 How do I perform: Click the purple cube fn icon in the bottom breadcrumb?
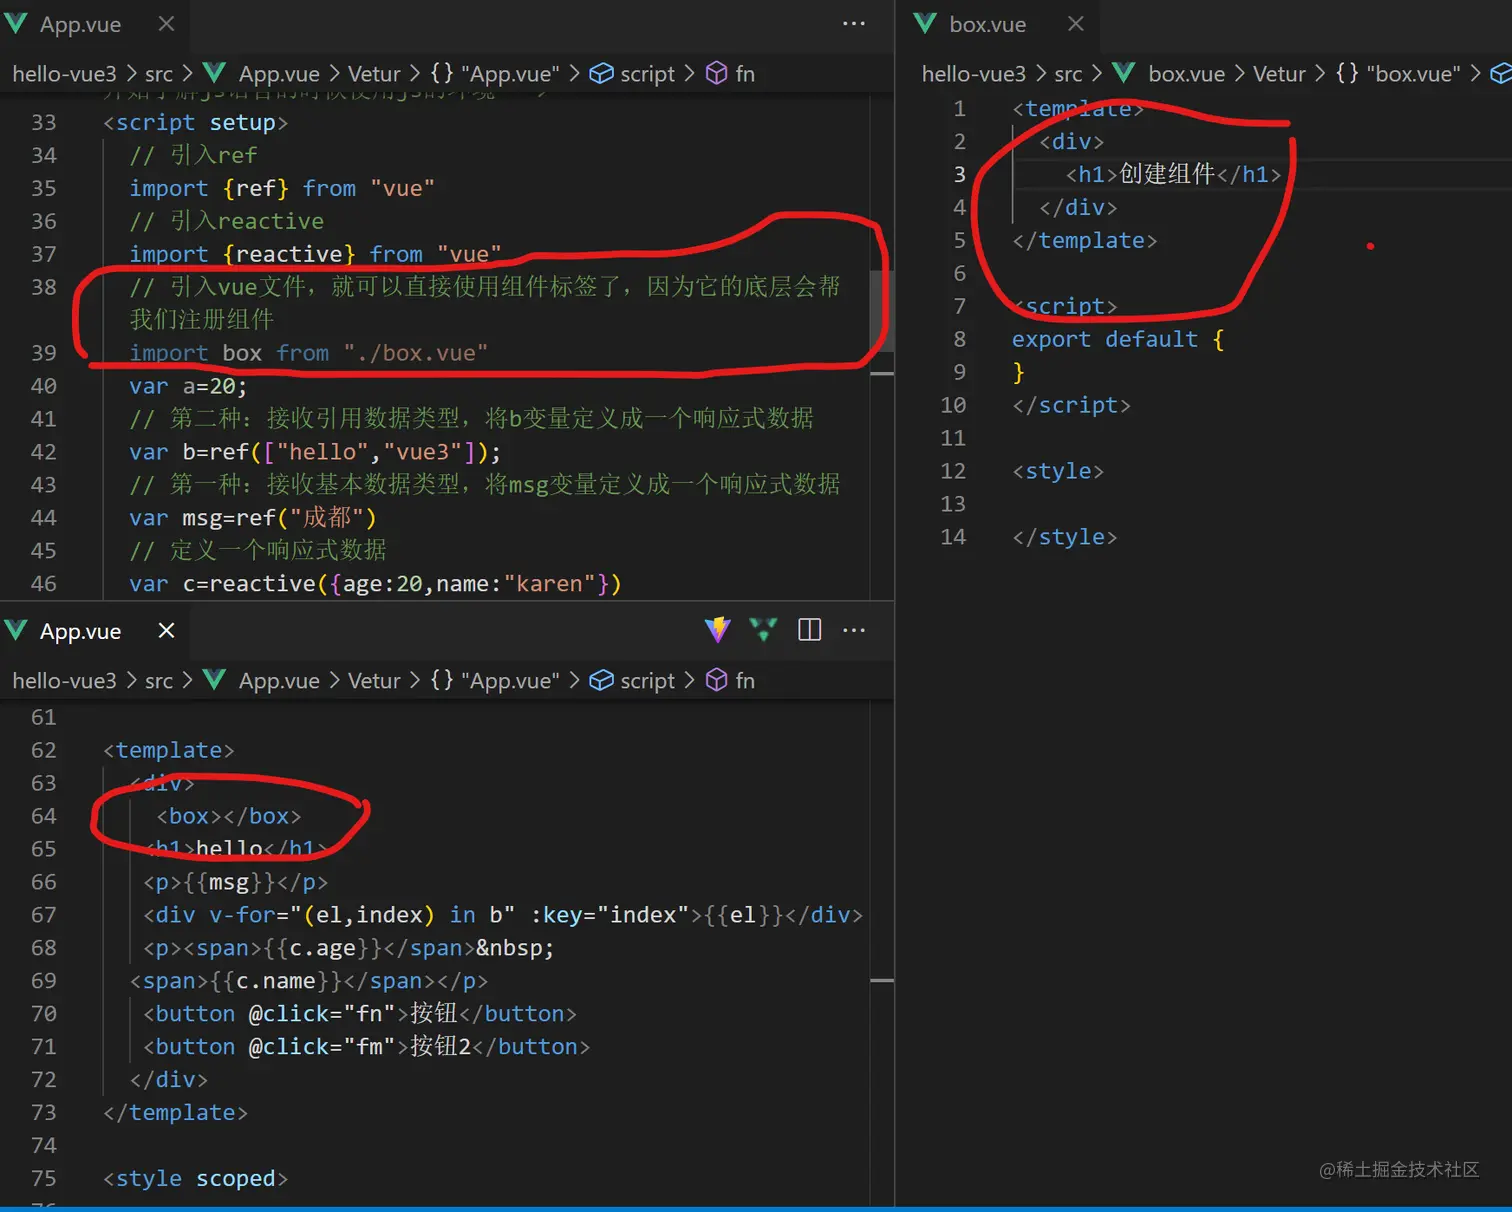(716, 680)
